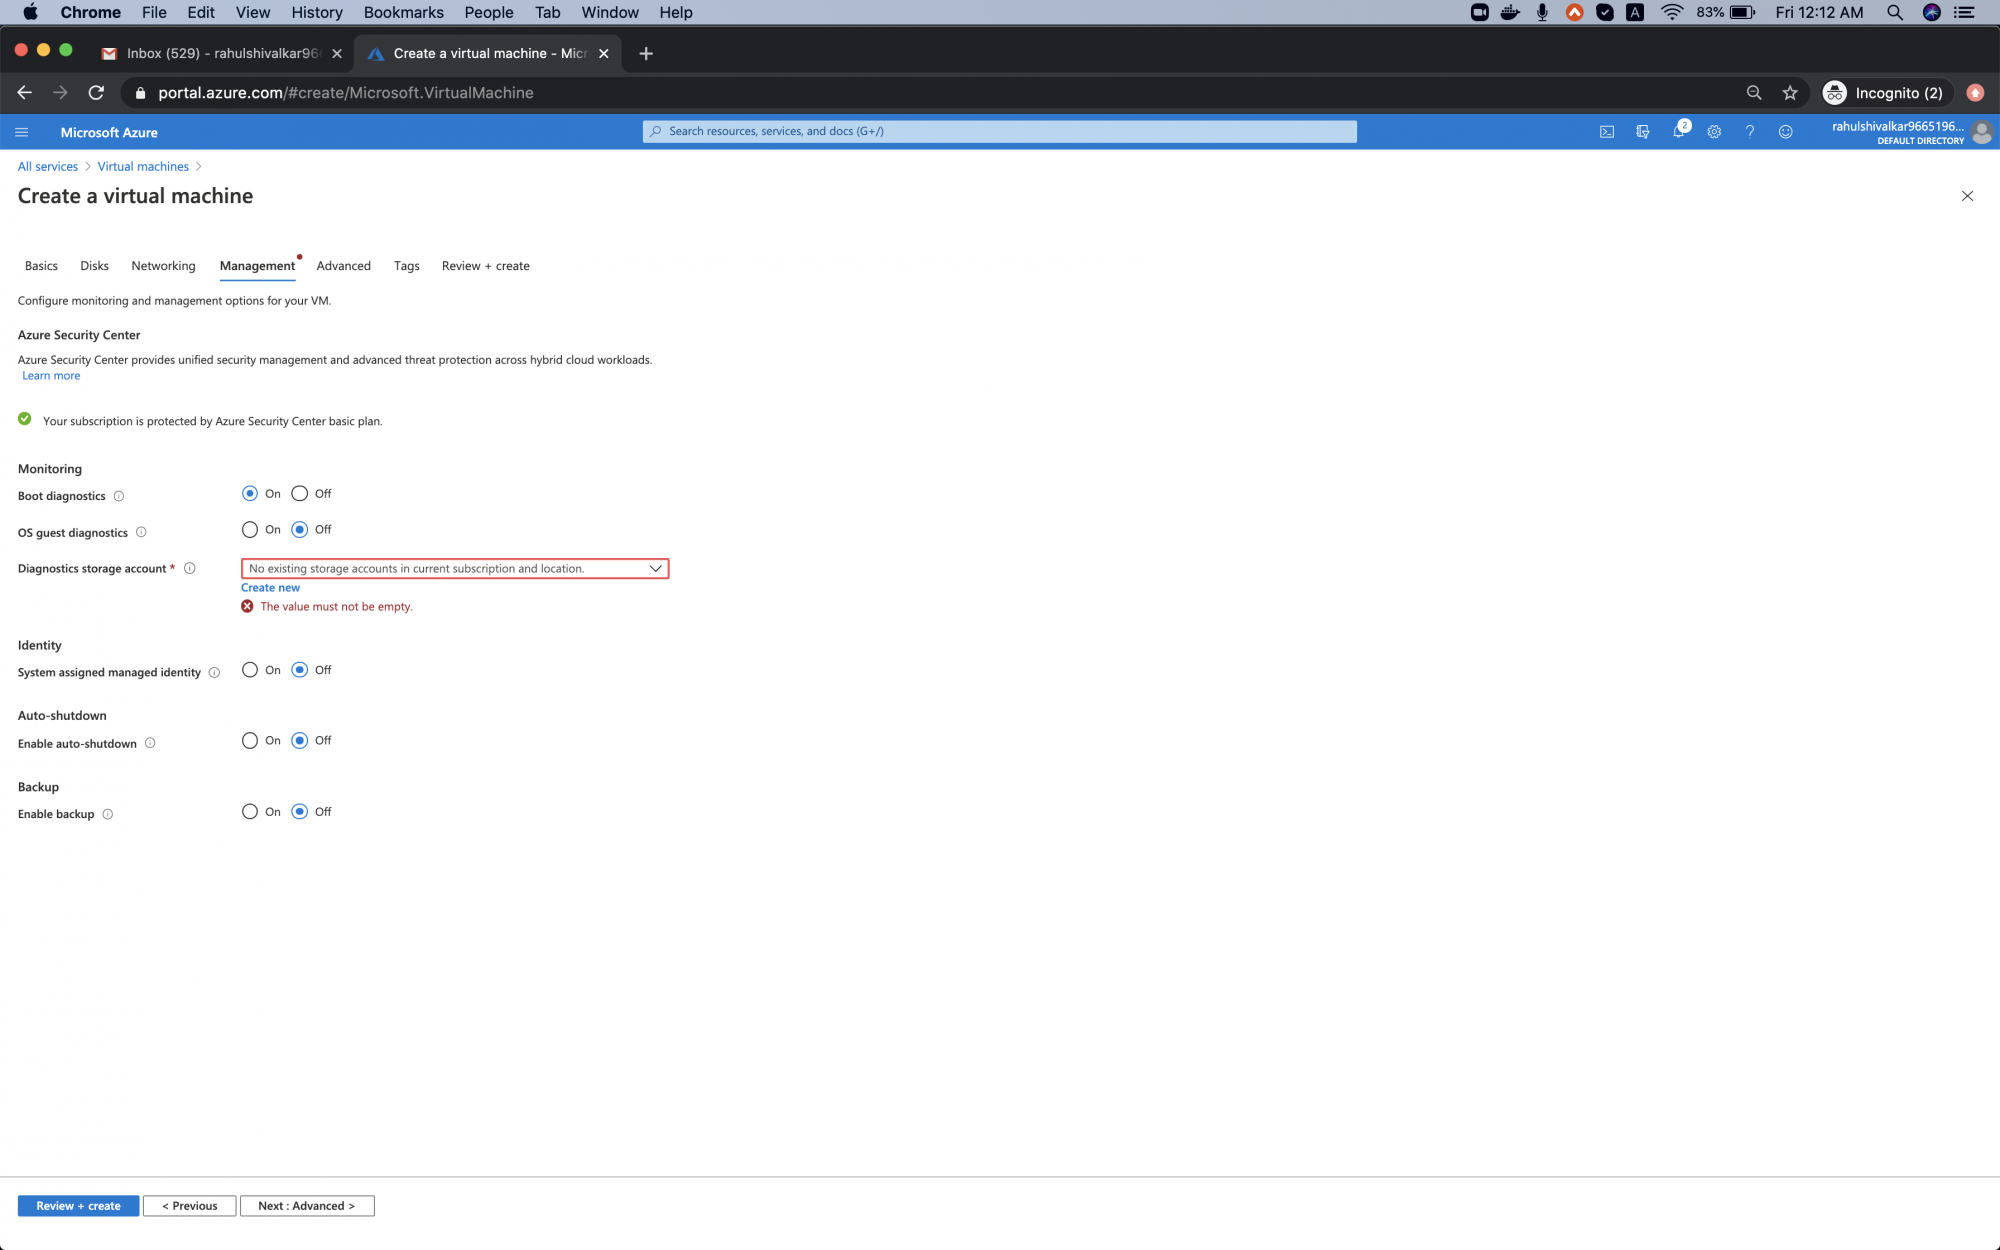Click Create new under diagnostics storage
2000x1250 pixels.
click(x=270, y=587)
